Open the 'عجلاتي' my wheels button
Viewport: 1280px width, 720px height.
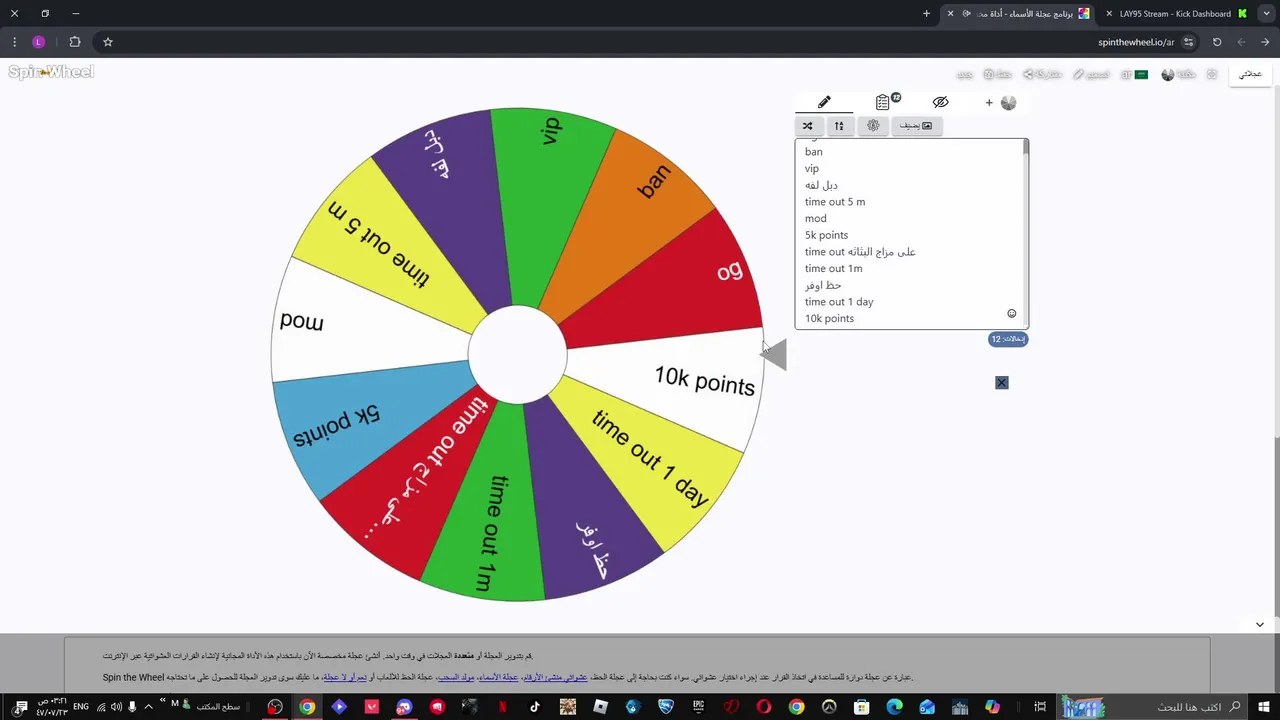[1250, 74]
